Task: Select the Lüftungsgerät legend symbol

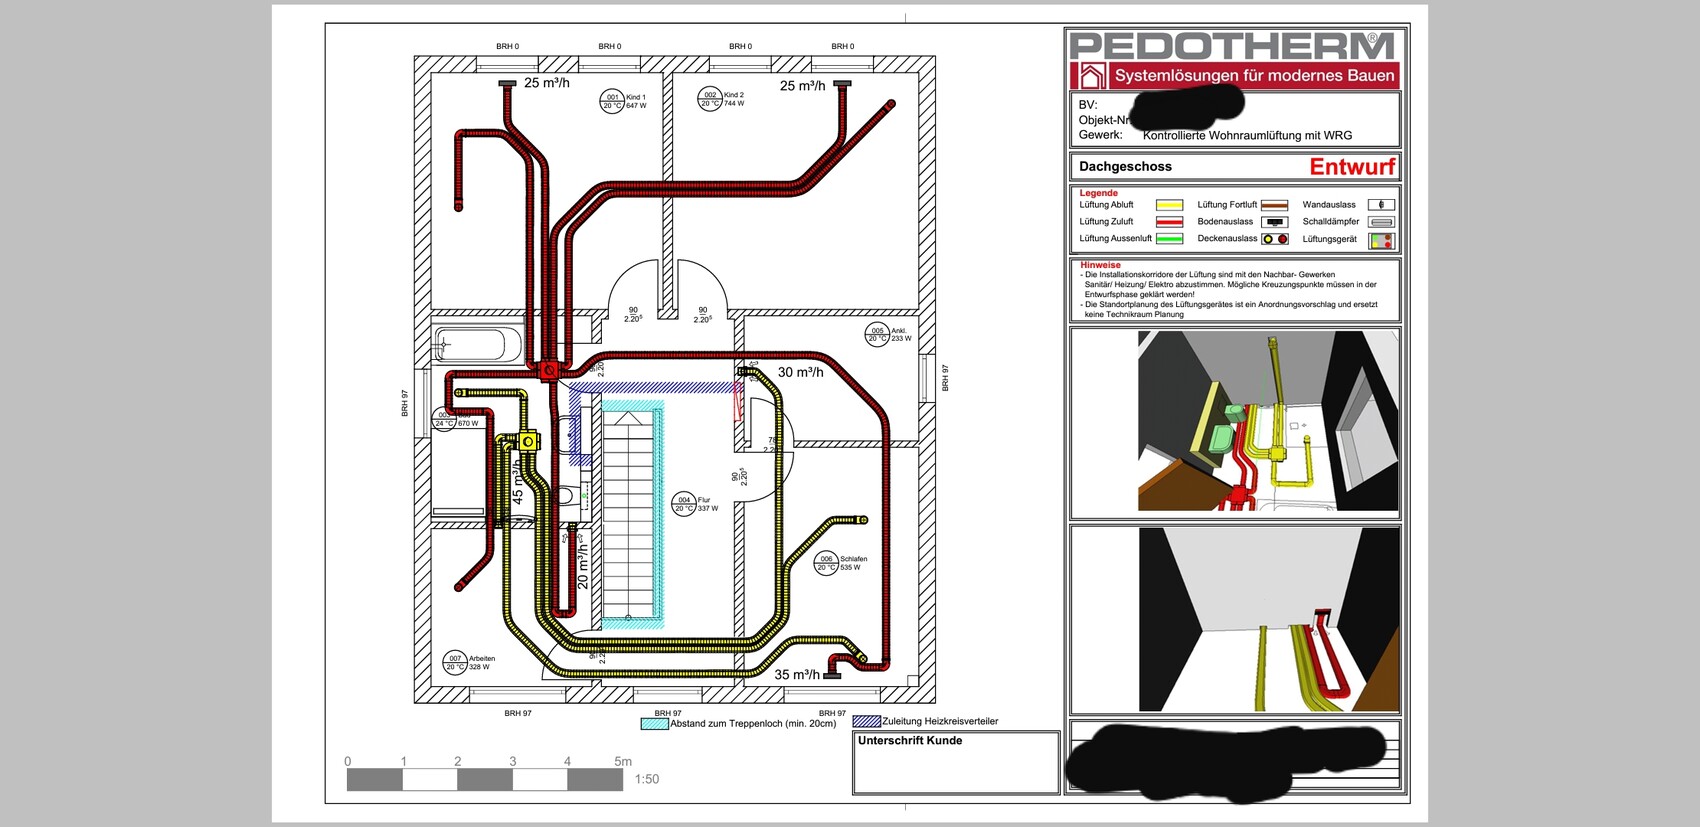Action: coord(1380,240)
